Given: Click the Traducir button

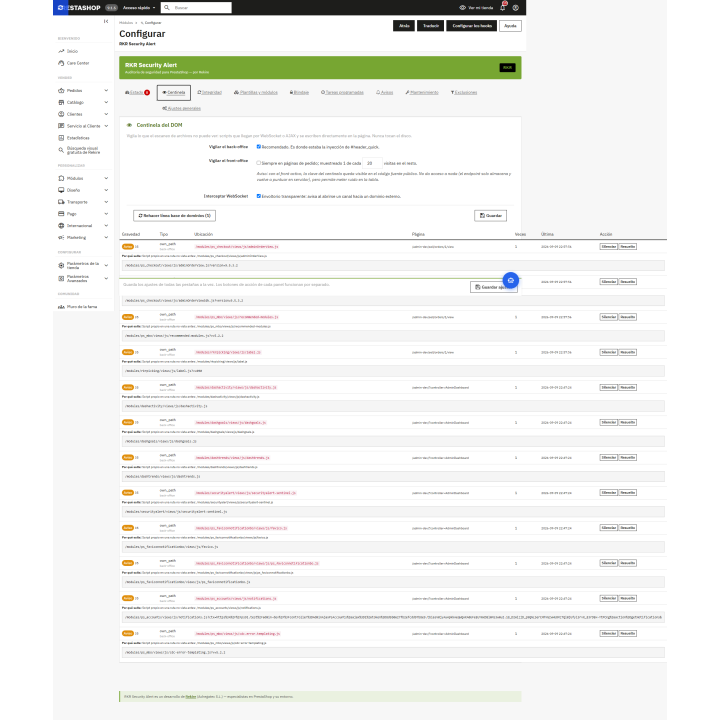Looking at the screenshot, I should [431, 26].
